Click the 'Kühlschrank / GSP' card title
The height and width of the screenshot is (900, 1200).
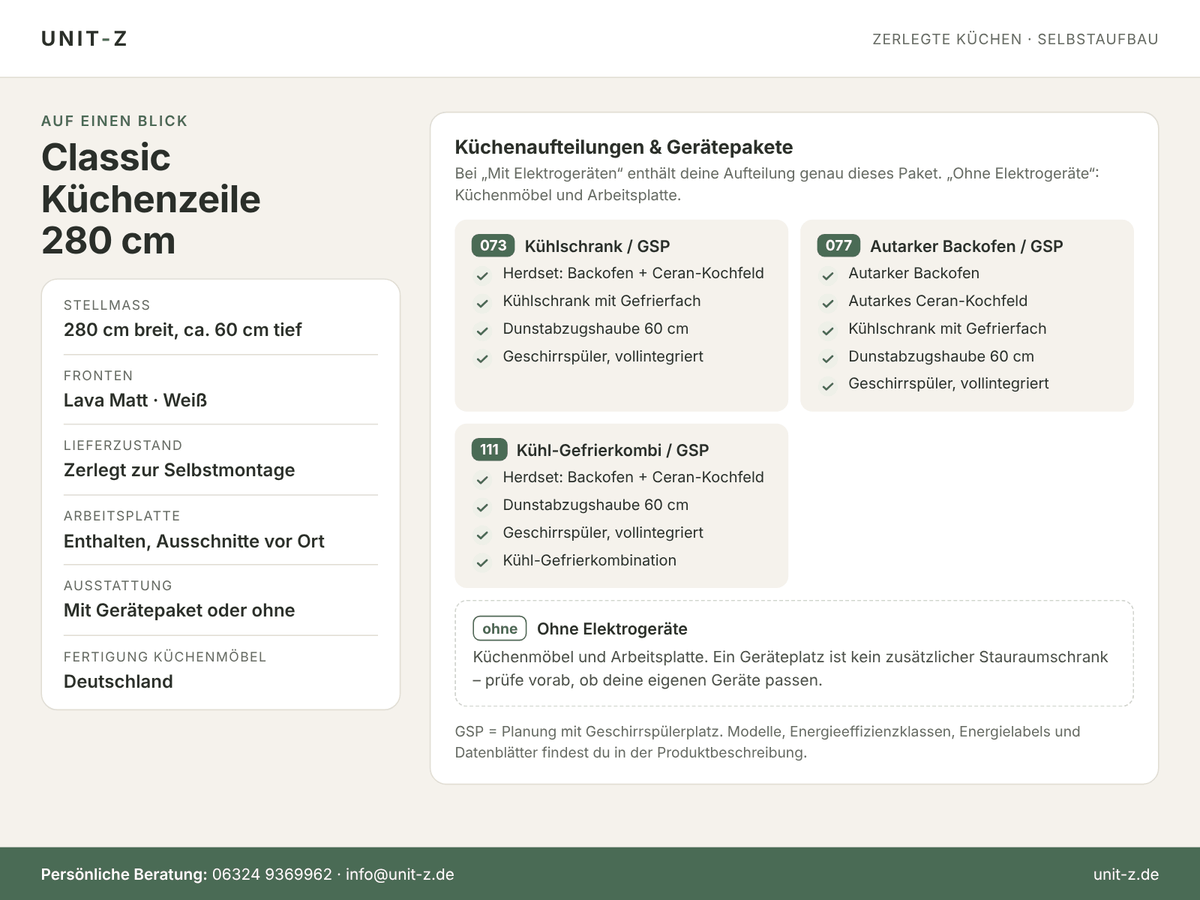(597, 246)
